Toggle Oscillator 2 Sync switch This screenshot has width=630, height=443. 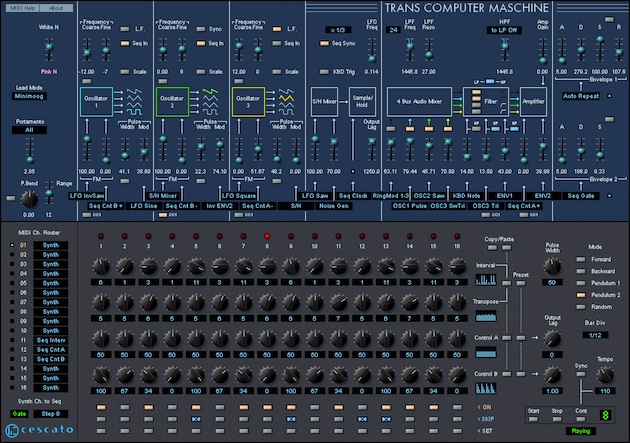pyautogui.click(x=201, y=29)
